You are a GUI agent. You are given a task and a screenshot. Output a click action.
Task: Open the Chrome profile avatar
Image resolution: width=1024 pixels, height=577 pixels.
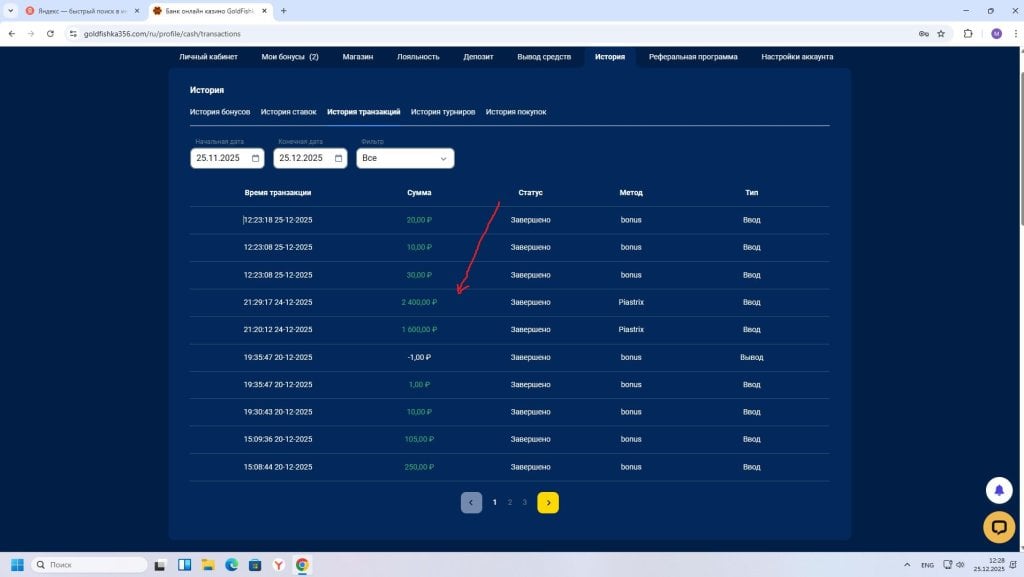[996, 33]
